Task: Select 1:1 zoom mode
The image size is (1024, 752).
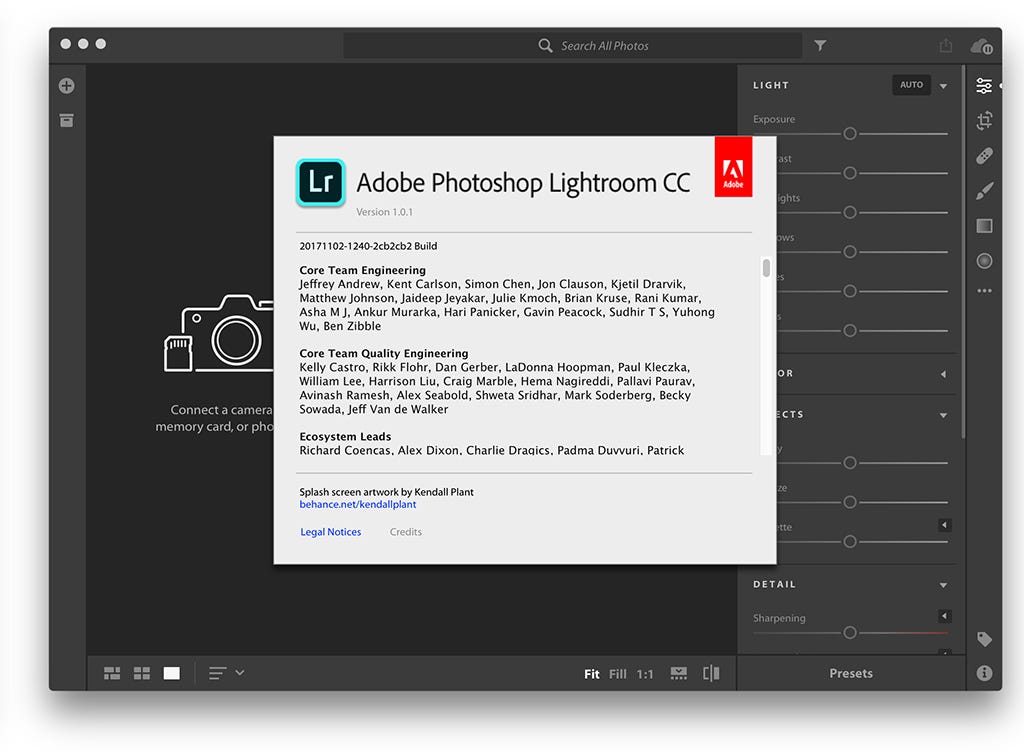Action: [x=645, y=674]
